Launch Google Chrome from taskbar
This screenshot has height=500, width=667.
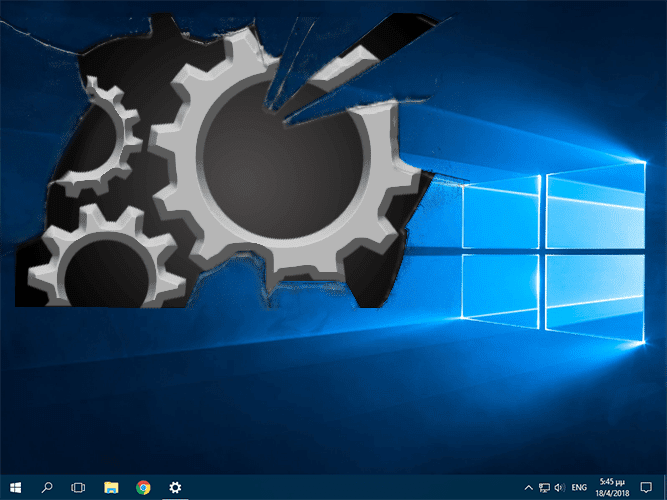click(143, 487)
